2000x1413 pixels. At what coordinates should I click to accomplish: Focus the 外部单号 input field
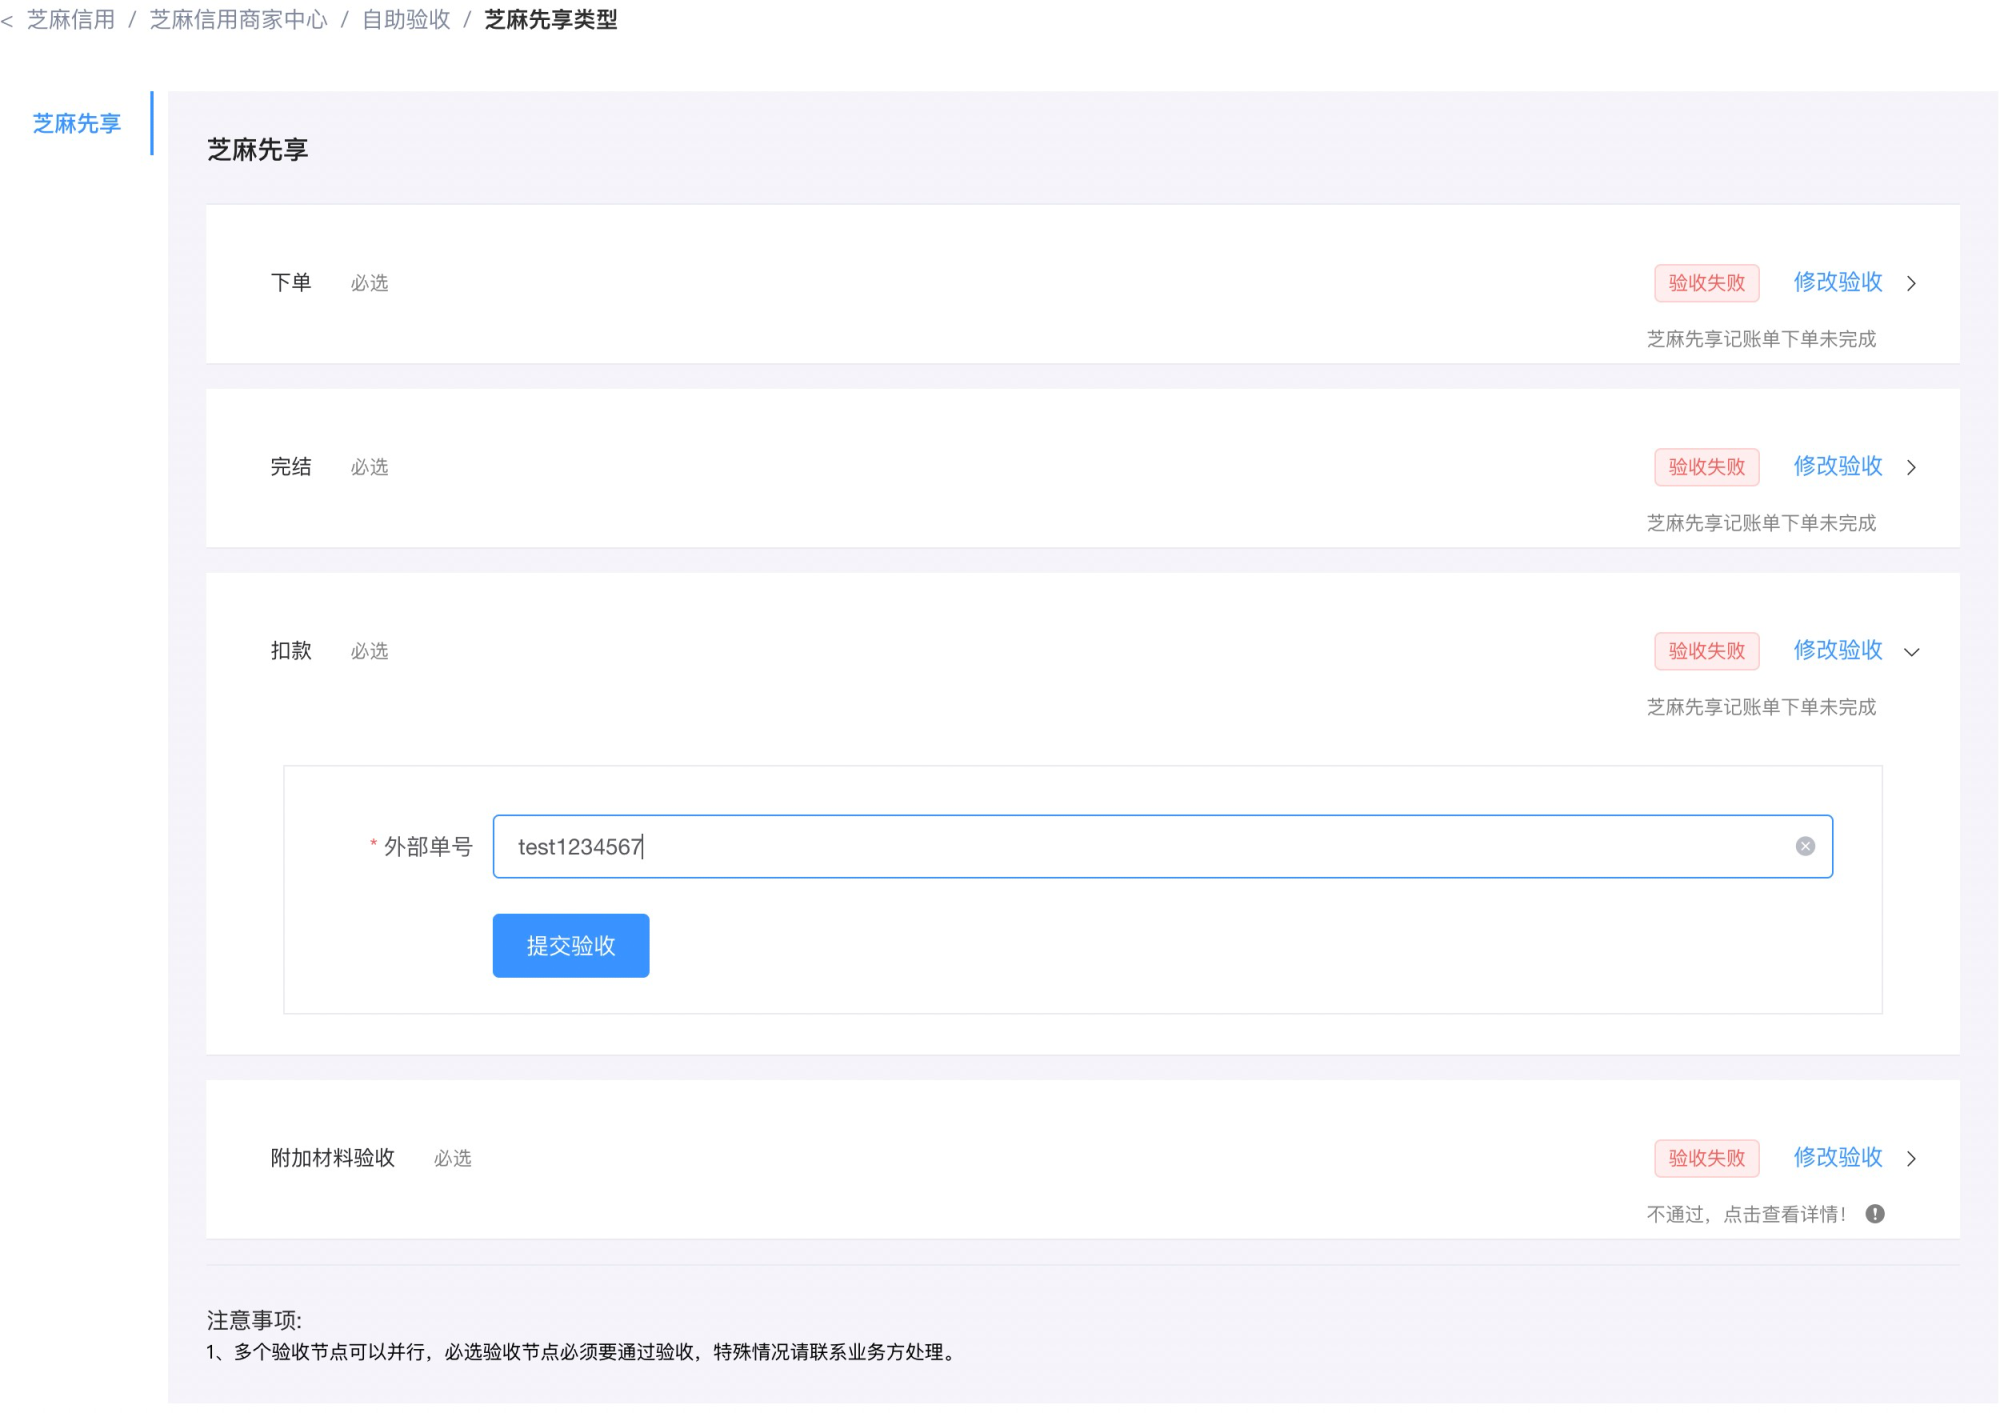click(x=1162, y=846)
